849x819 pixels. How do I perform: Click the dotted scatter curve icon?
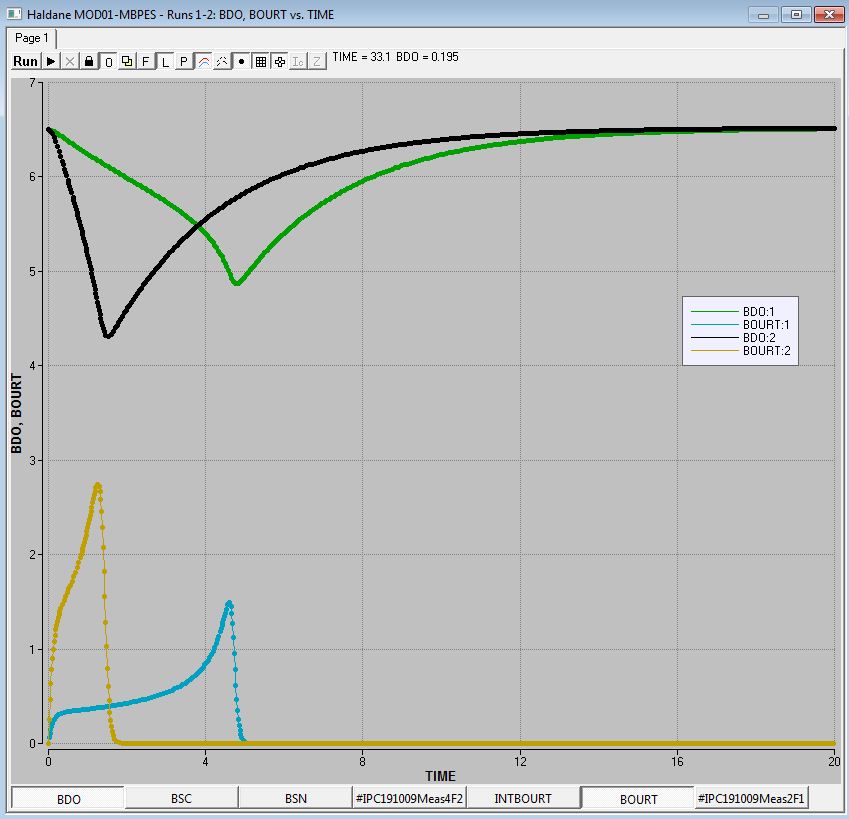(x=222, y=62)
